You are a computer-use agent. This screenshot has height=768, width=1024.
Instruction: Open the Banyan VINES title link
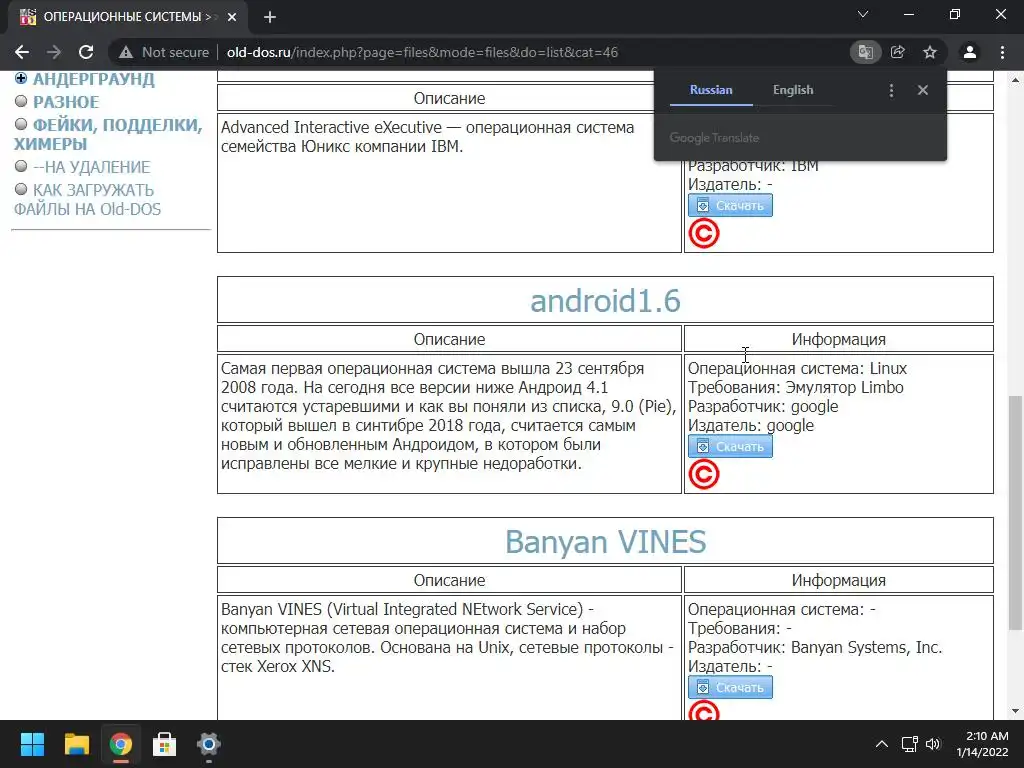click(605, 542)
